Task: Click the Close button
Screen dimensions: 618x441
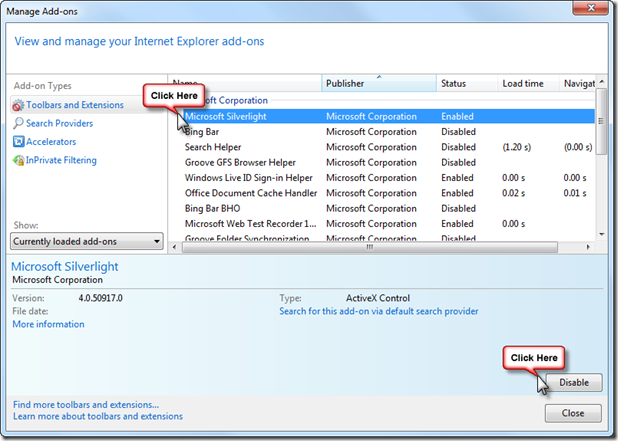Action: (573, 413)
